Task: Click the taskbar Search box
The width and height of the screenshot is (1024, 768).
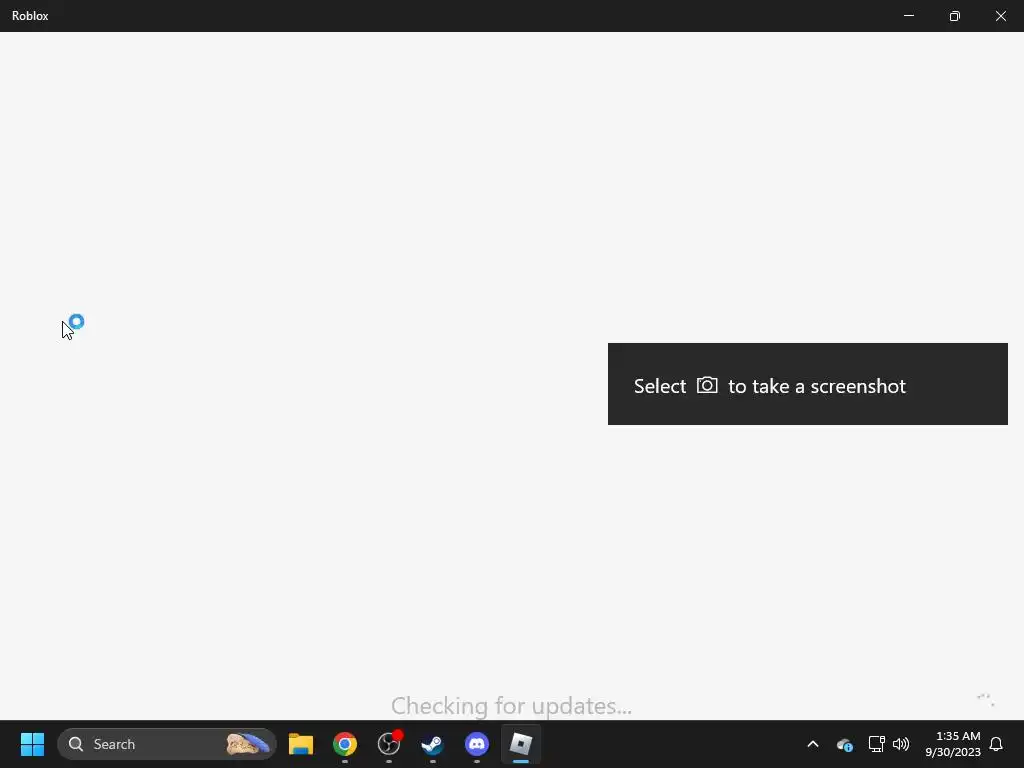Action: click(x=167, y=744)
